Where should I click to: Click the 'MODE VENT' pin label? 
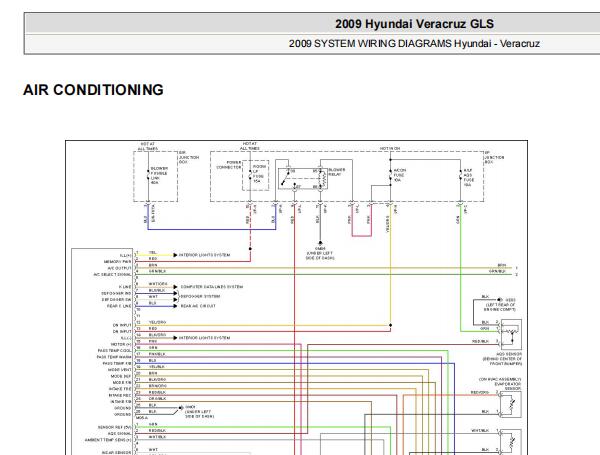coord(119,370)
